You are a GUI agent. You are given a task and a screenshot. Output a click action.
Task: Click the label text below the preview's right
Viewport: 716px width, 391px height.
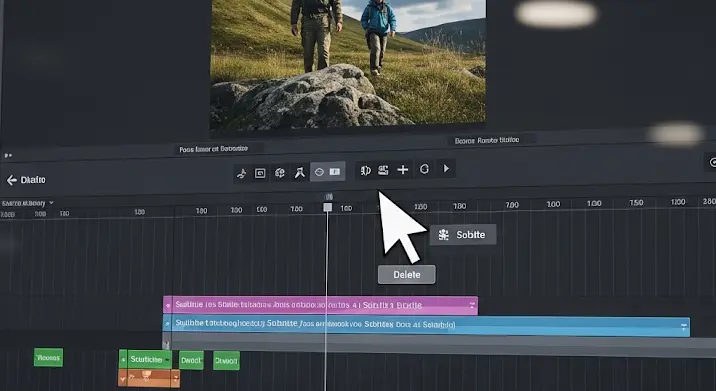tap(487, 140)
